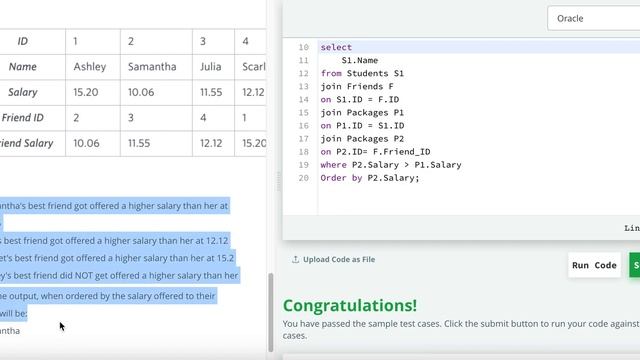Click code line 'where P2.Salary > P1.Salary'
The image size is (640, 360).
(391, 165)
